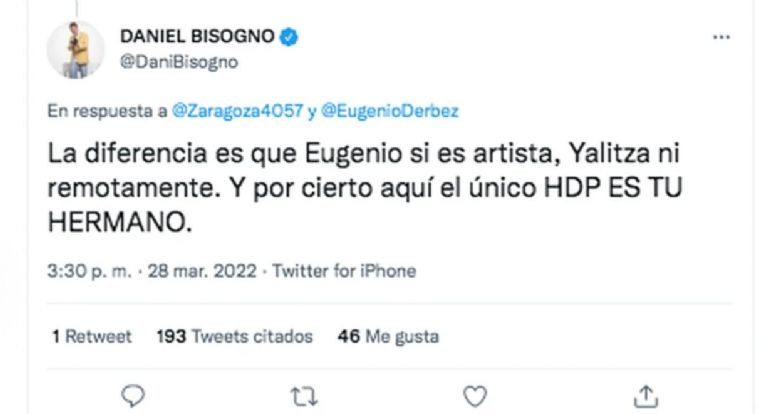This screenshot has width=768, height=414.
Task: Click the 28 mar. 2022 date
Action: tap(202, 271)
